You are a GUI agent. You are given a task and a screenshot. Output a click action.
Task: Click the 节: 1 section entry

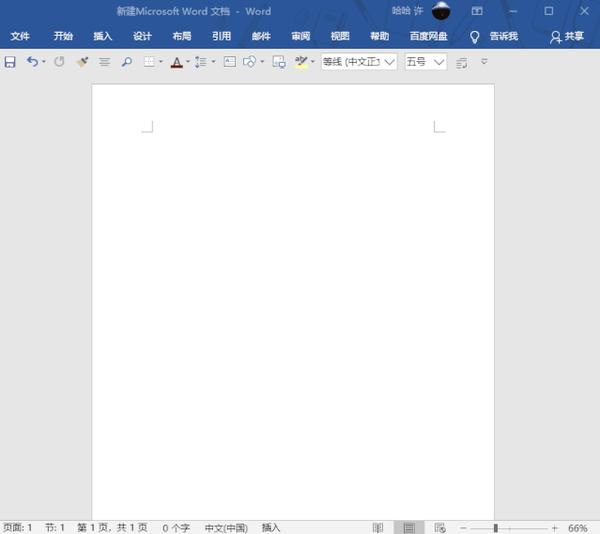[x=55, y=528]
